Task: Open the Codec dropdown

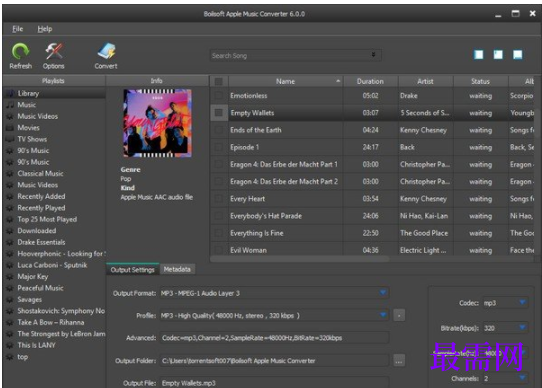Action: click(x=522, y=303)
